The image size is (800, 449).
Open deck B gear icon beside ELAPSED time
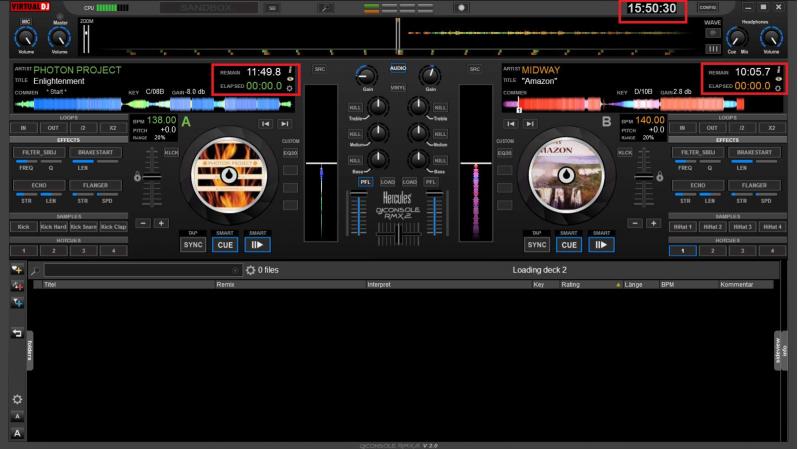click(778, 88)
